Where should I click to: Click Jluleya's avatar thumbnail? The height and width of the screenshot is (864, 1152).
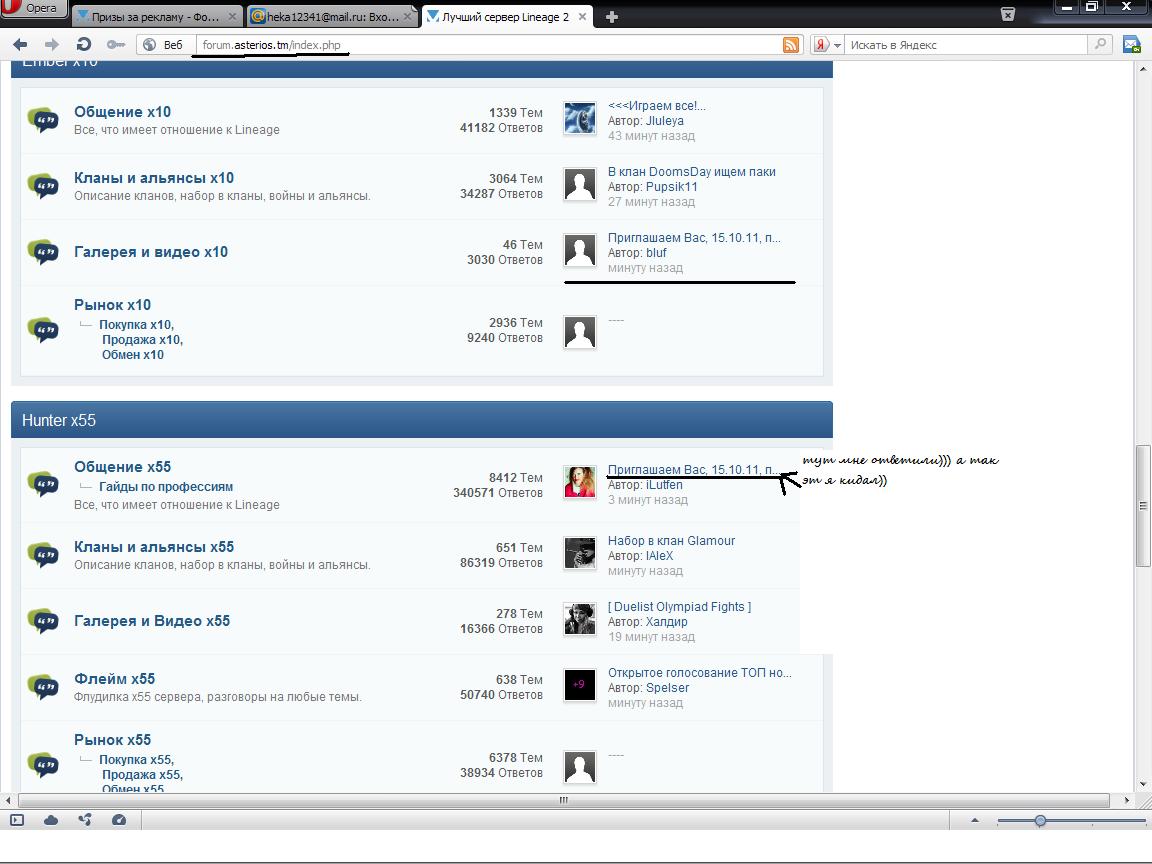pos(580,118)
